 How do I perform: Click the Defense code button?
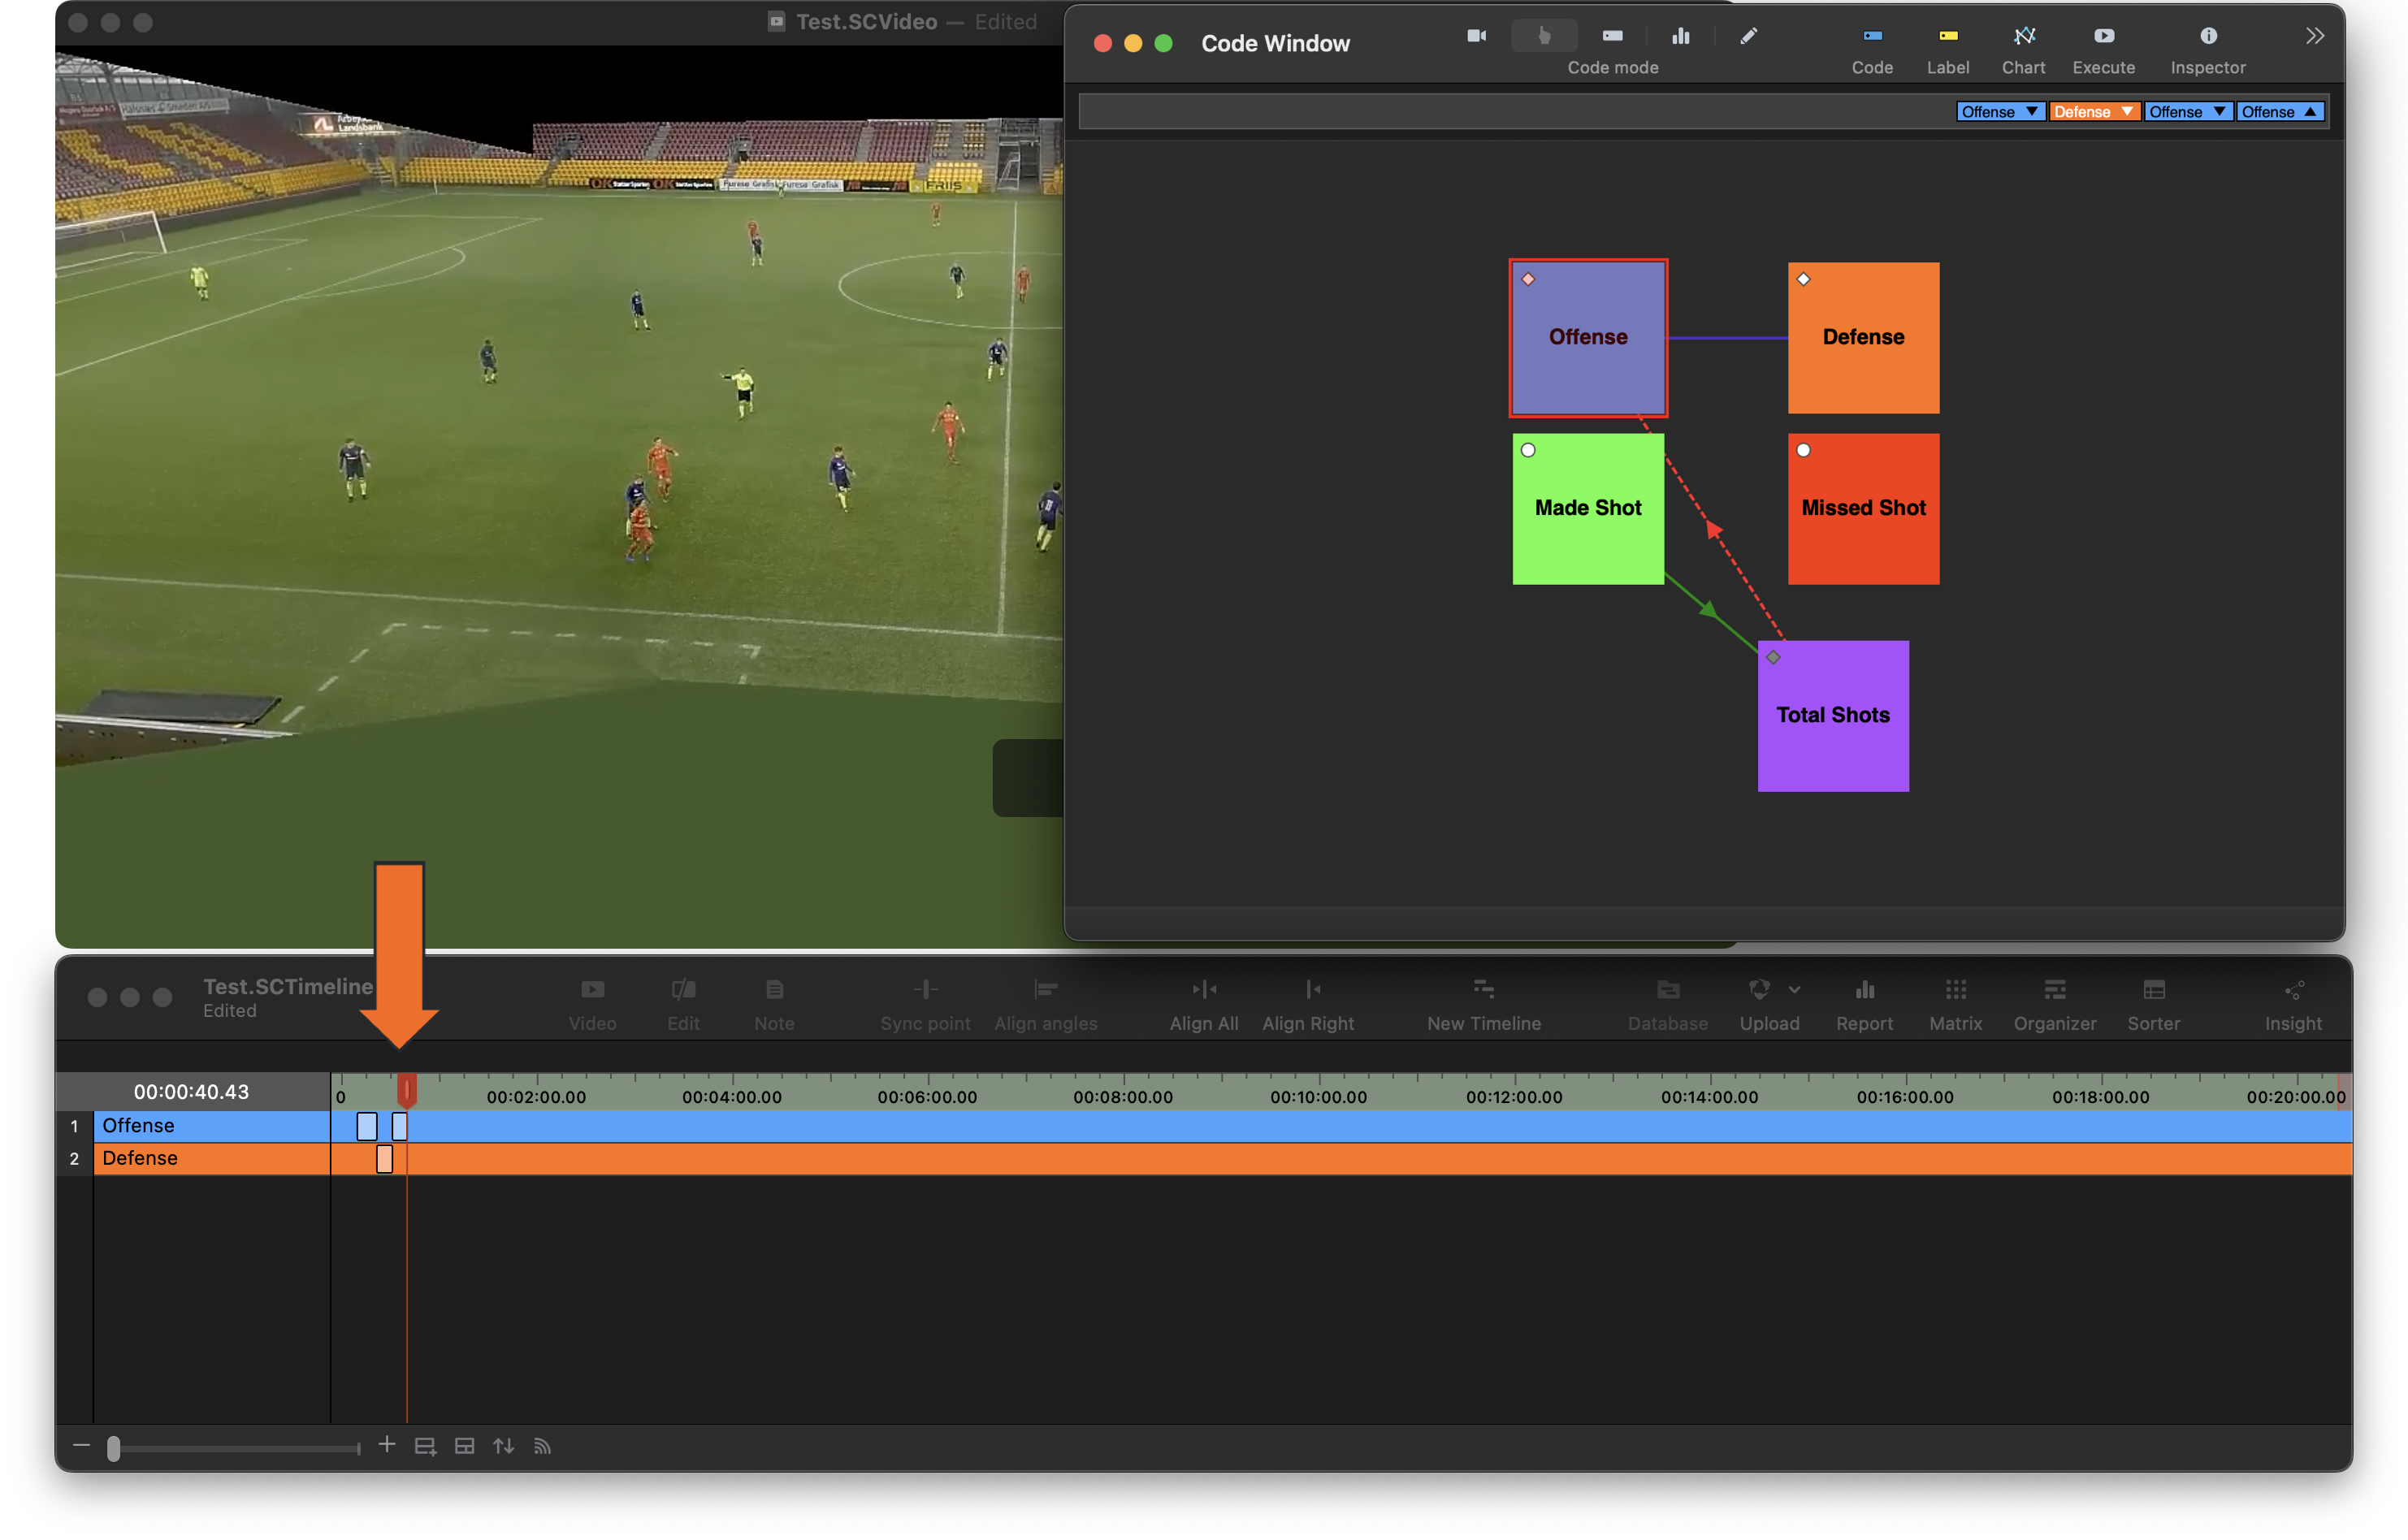[x=1862, y=338]
